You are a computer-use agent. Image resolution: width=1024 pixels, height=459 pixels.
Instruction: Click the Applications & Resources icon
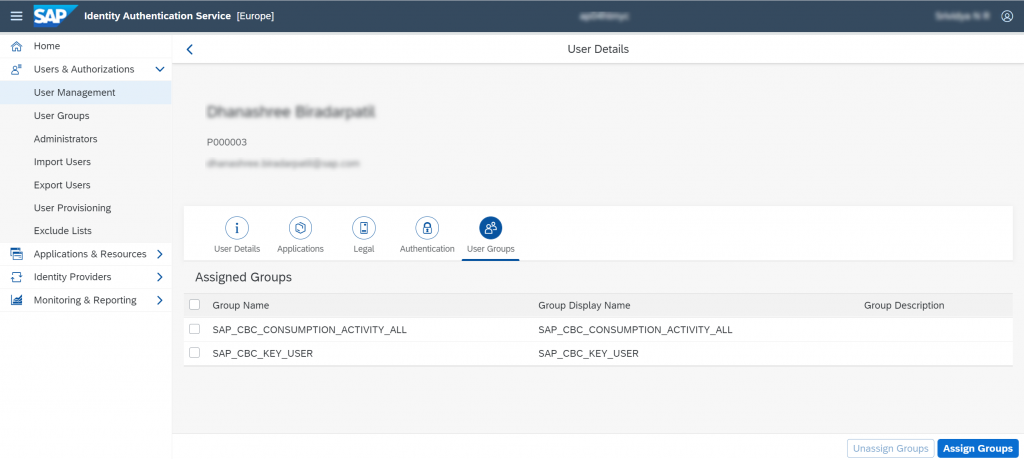[17, 254]
